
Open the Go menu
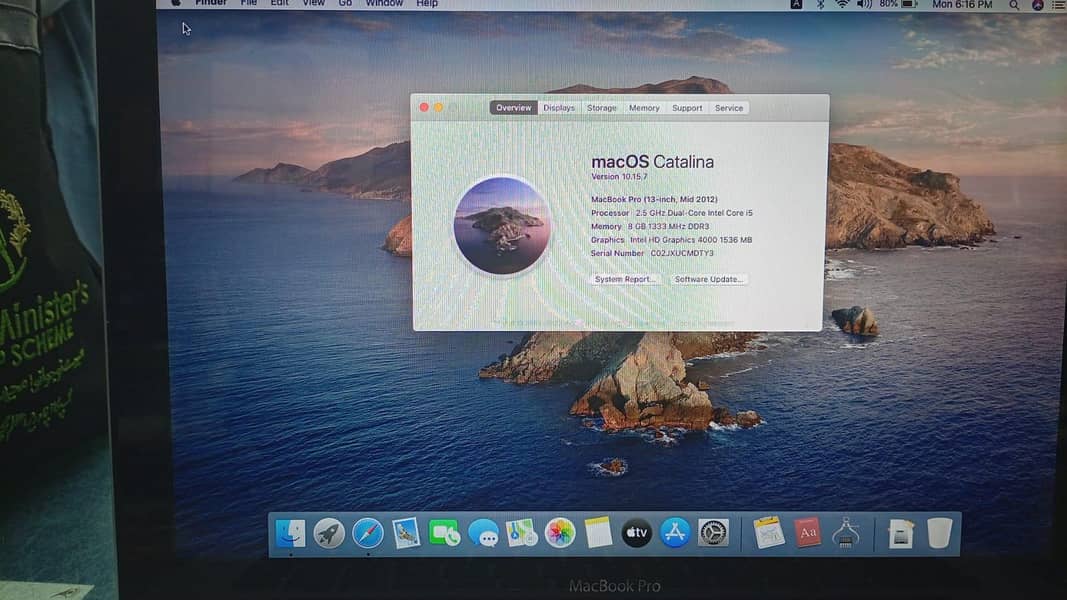[345, 3]
